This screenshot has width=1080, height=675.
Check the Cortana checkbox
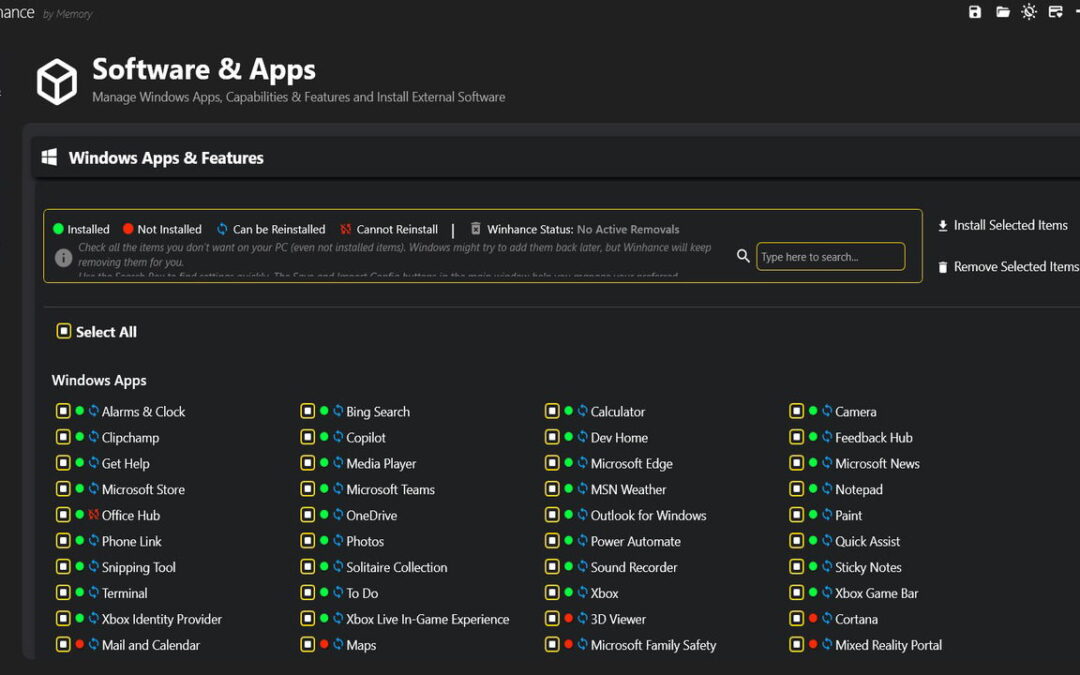[798, 619]
